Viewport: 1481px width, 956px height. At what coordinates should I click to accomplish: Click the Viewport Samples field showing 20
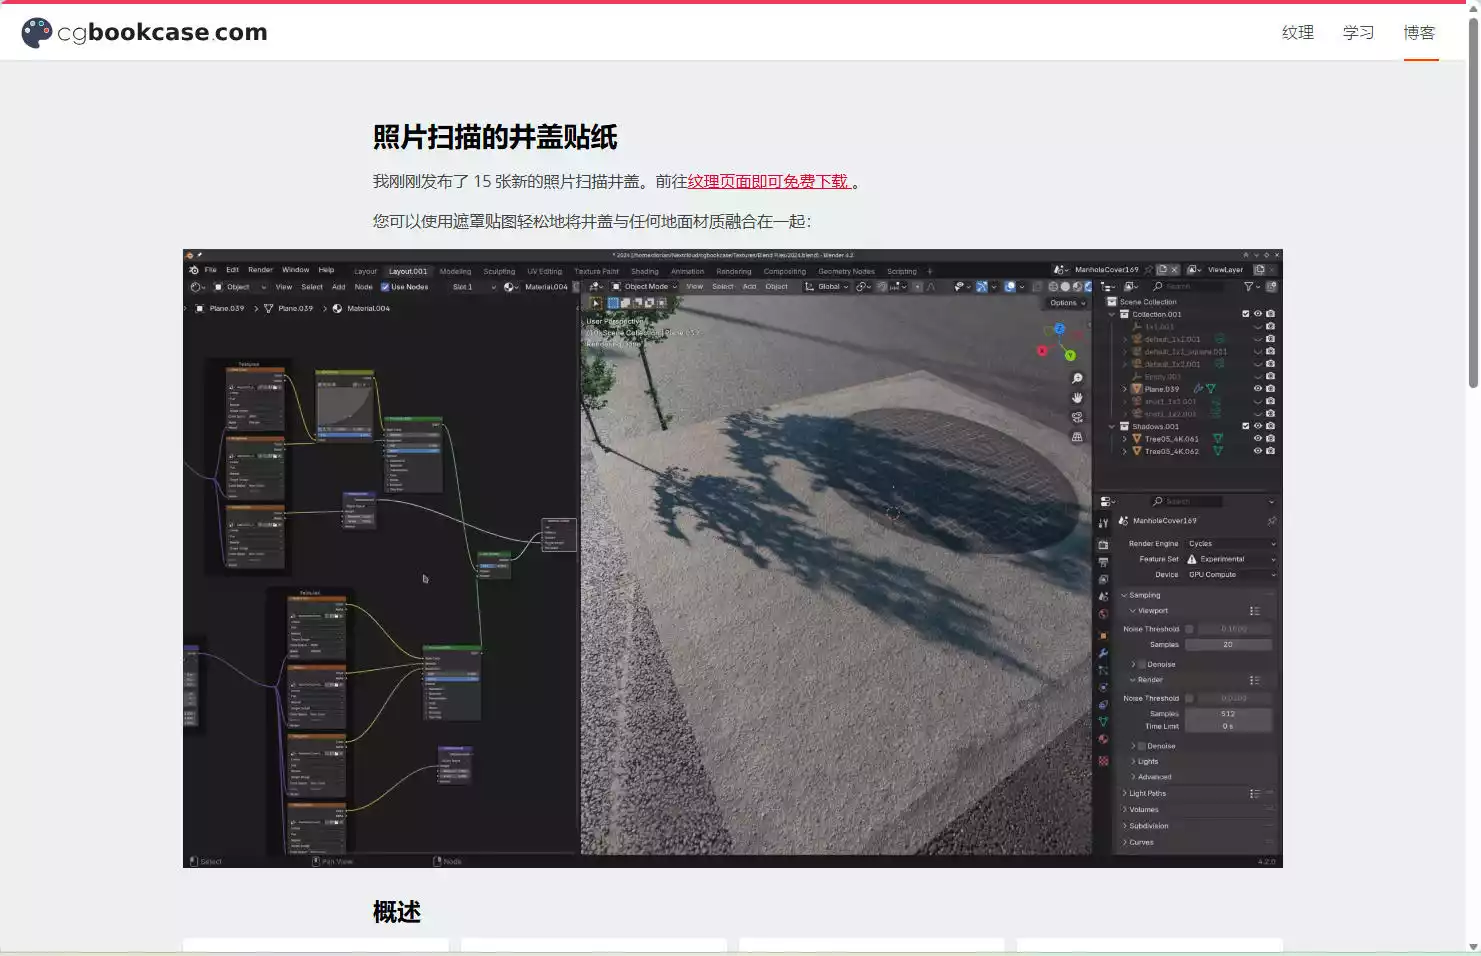1228,645
